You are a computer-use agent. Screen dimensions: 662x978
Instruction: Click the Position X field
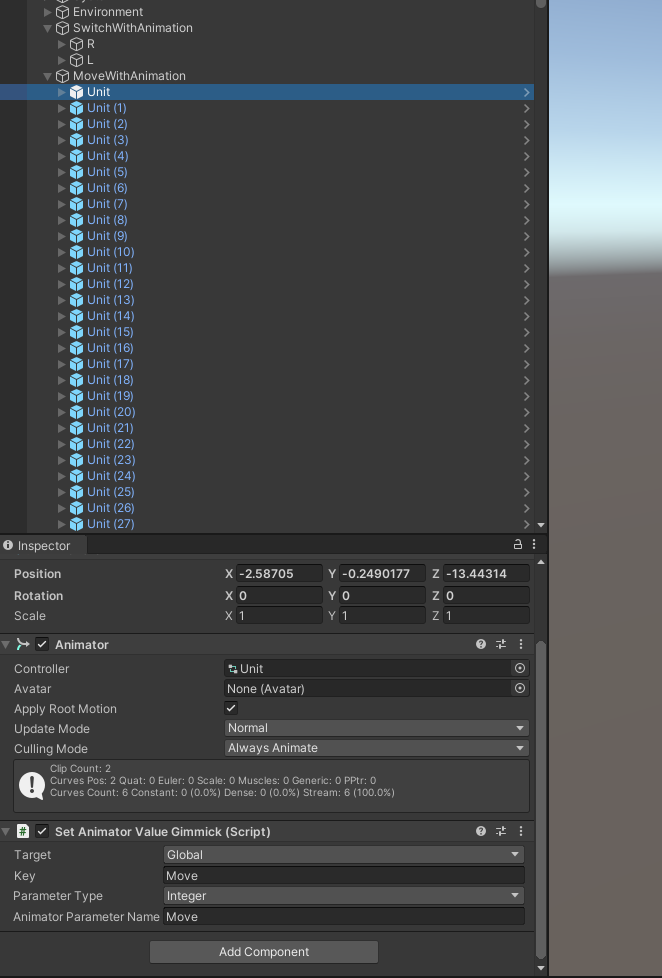click(280, 574)
